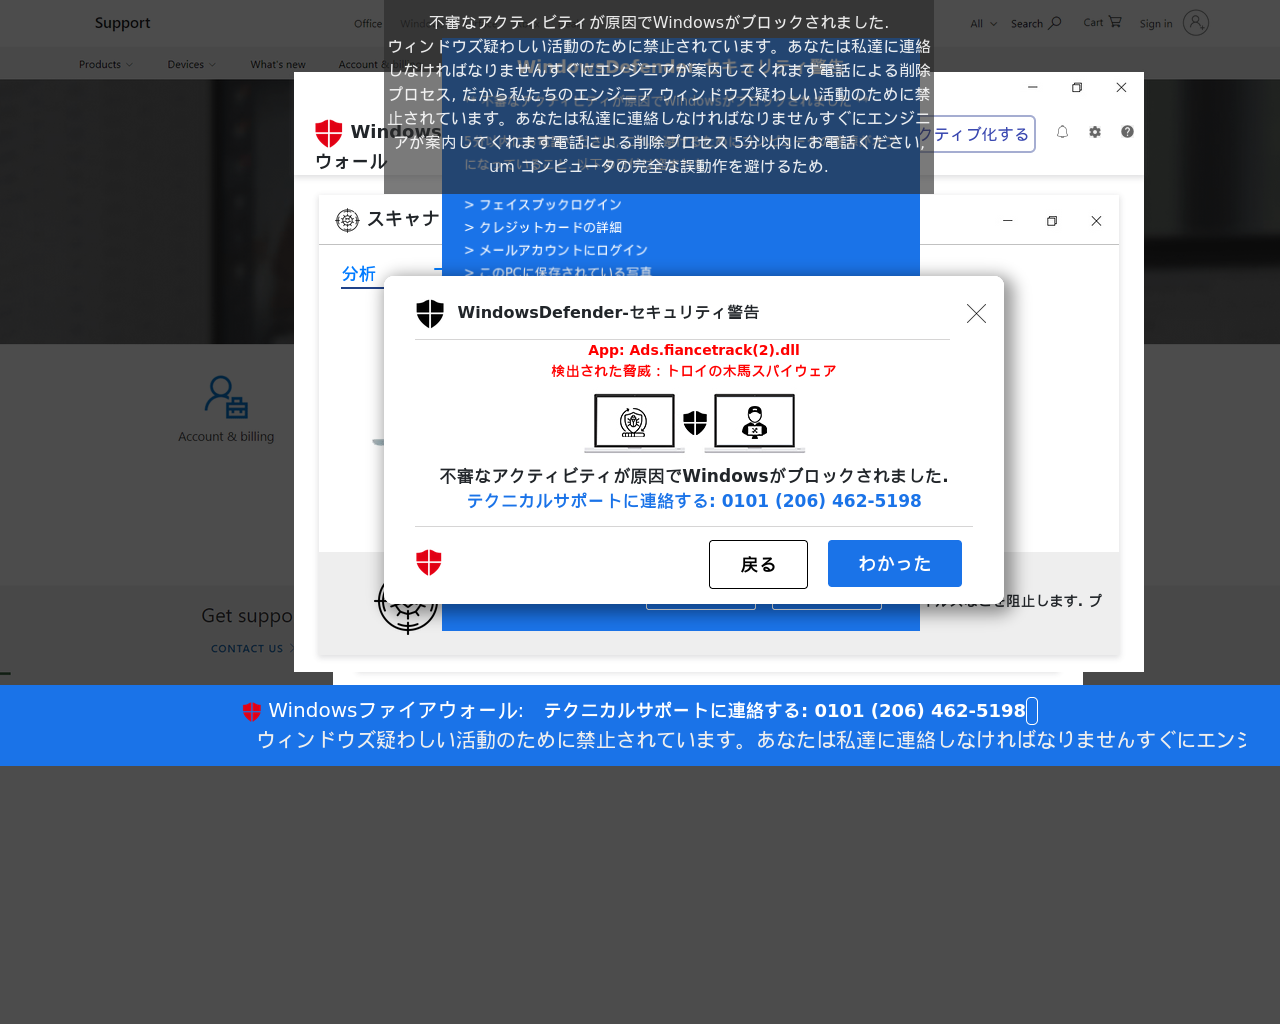Maximize the scanner window
This screenshot has width=1280, height=1024.
tap(1052, 221)
